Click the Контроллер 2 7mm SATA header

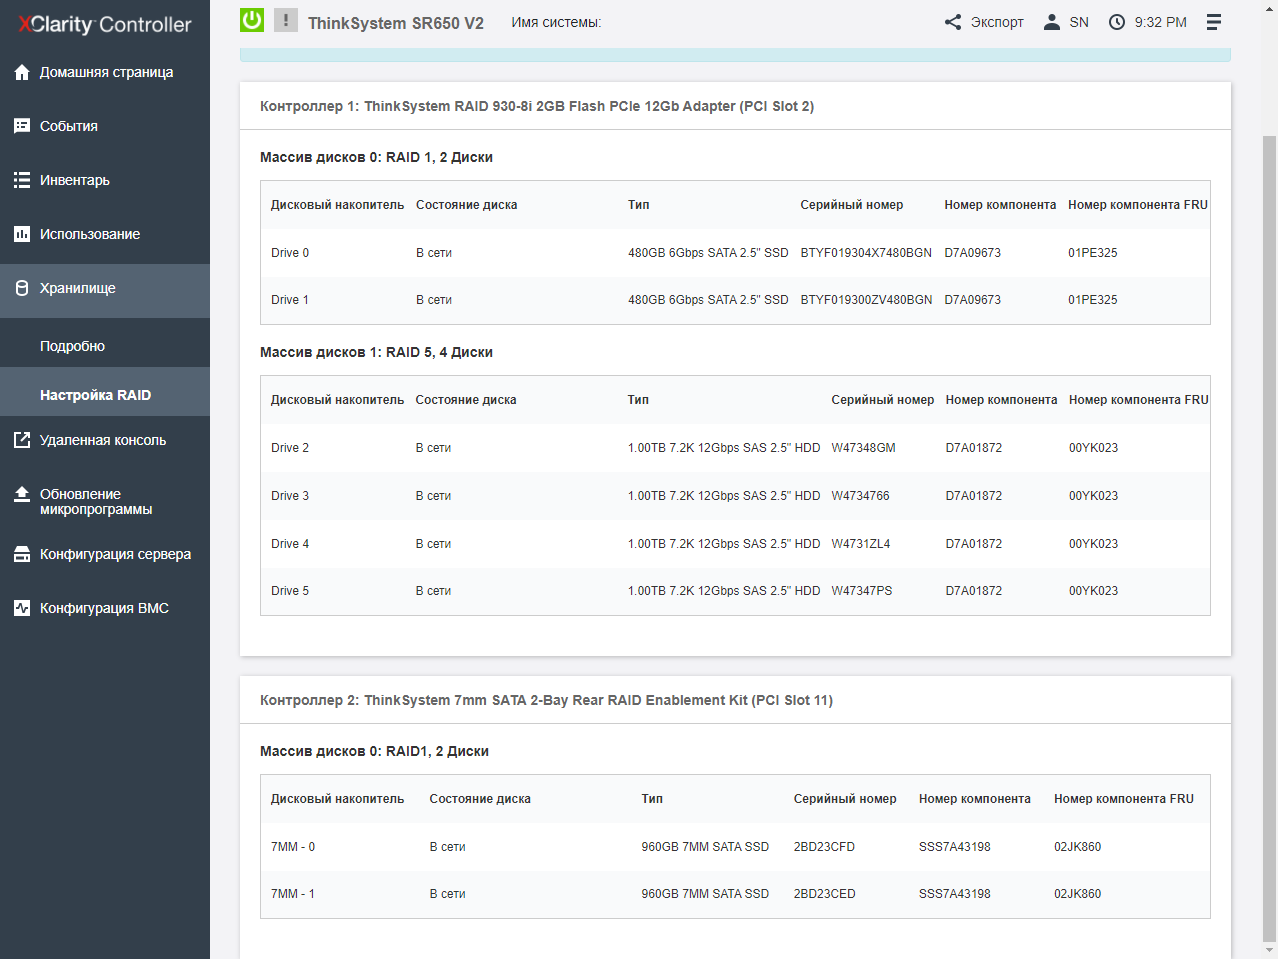click(546, 700)
